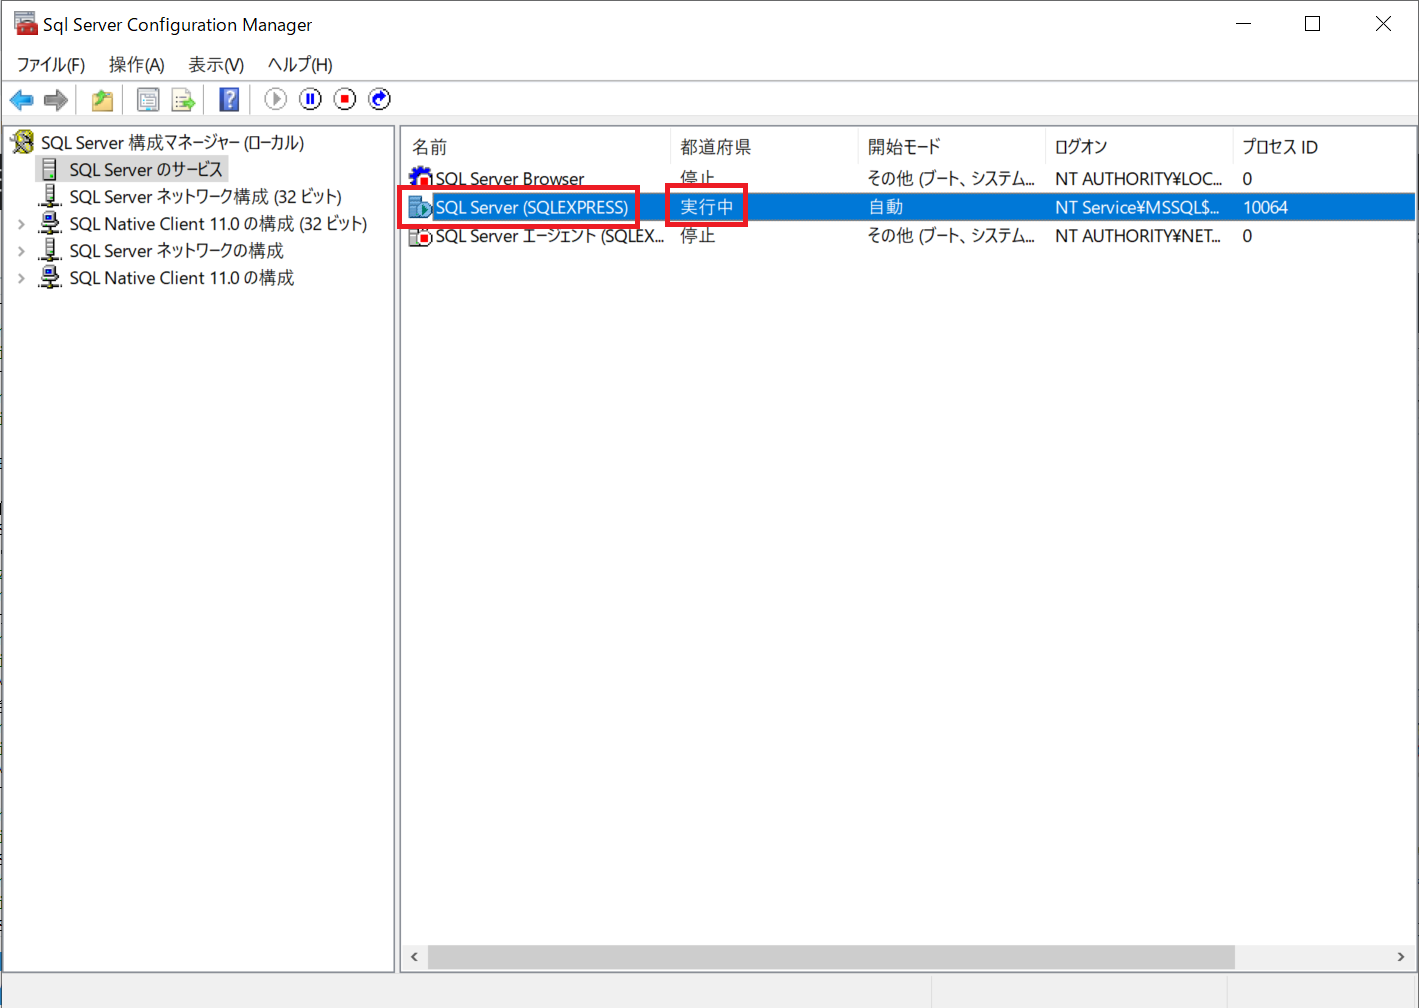Expand SQL Native Client 11.0 の構成 (32 ビット) node
This screenshot has width=1419, height=1008.
[21, 224]
